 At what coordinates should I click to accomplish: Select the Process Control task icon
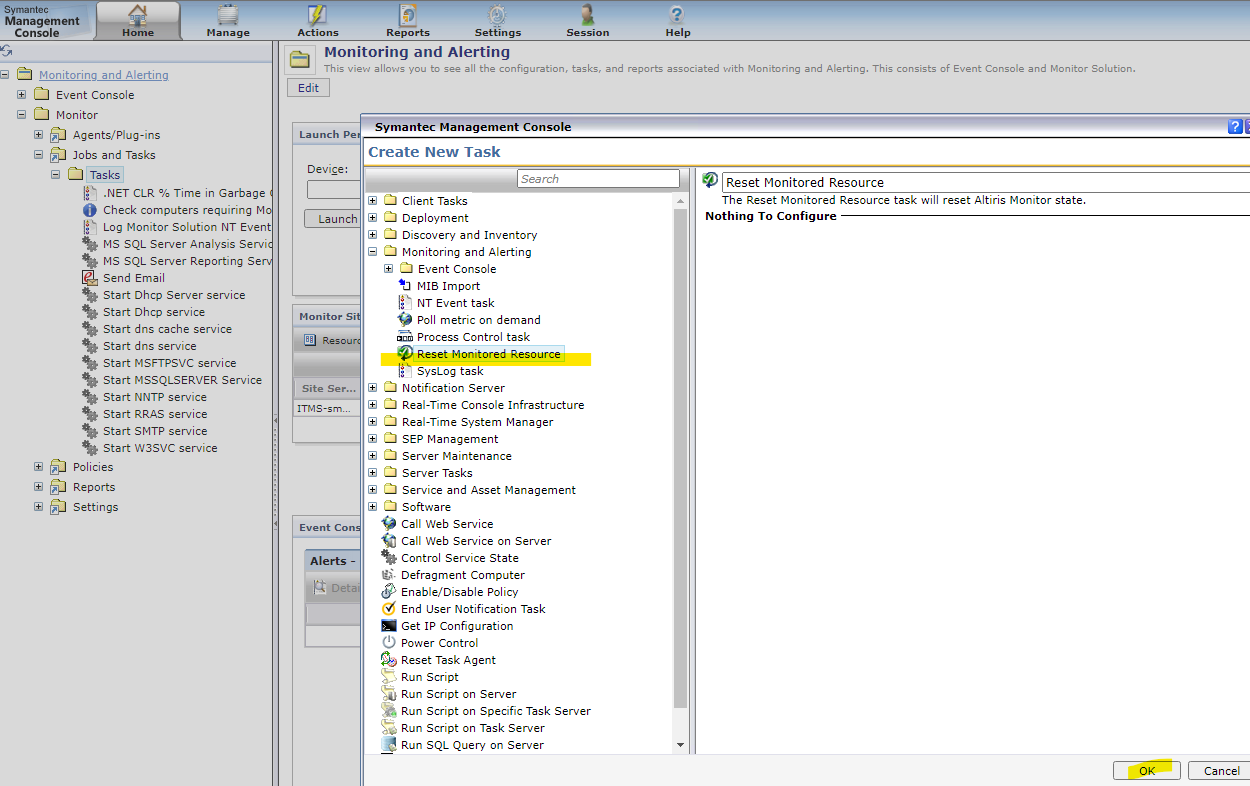(x=405, y=337)
